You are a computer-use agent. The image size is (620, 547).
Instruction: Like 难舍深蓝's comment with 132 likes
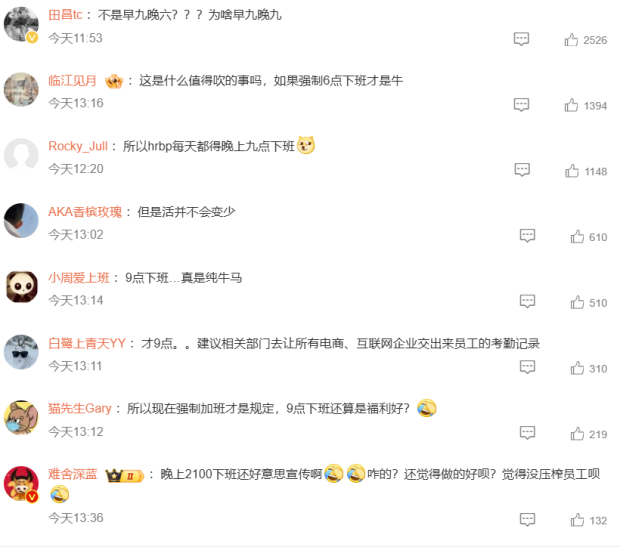tap(577, 520)
